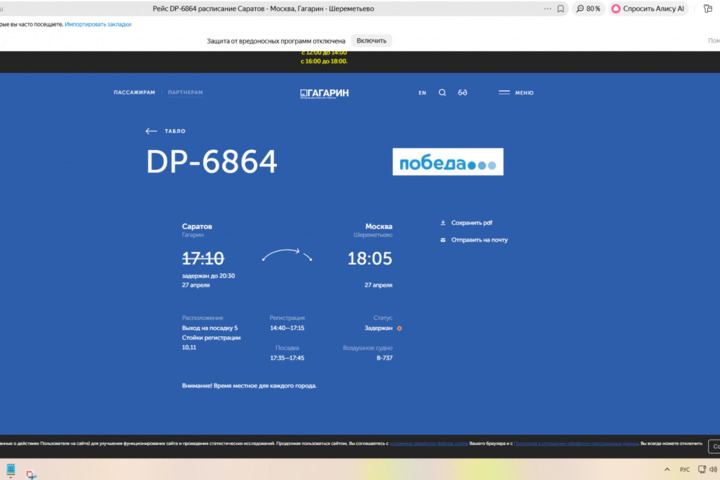Click the Гагарин airport logo
This screenshot has width=720, height=480.
coord(324,93)
